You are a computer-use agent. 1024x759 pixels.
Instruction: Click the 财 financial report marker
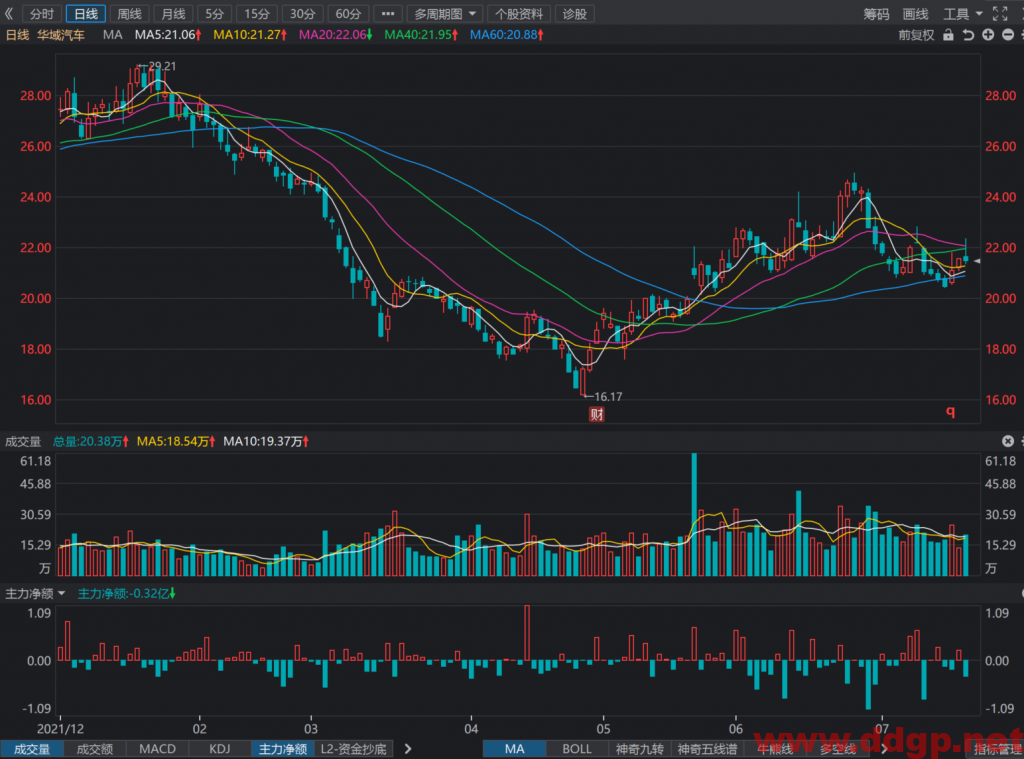click(x=596, y=414)
